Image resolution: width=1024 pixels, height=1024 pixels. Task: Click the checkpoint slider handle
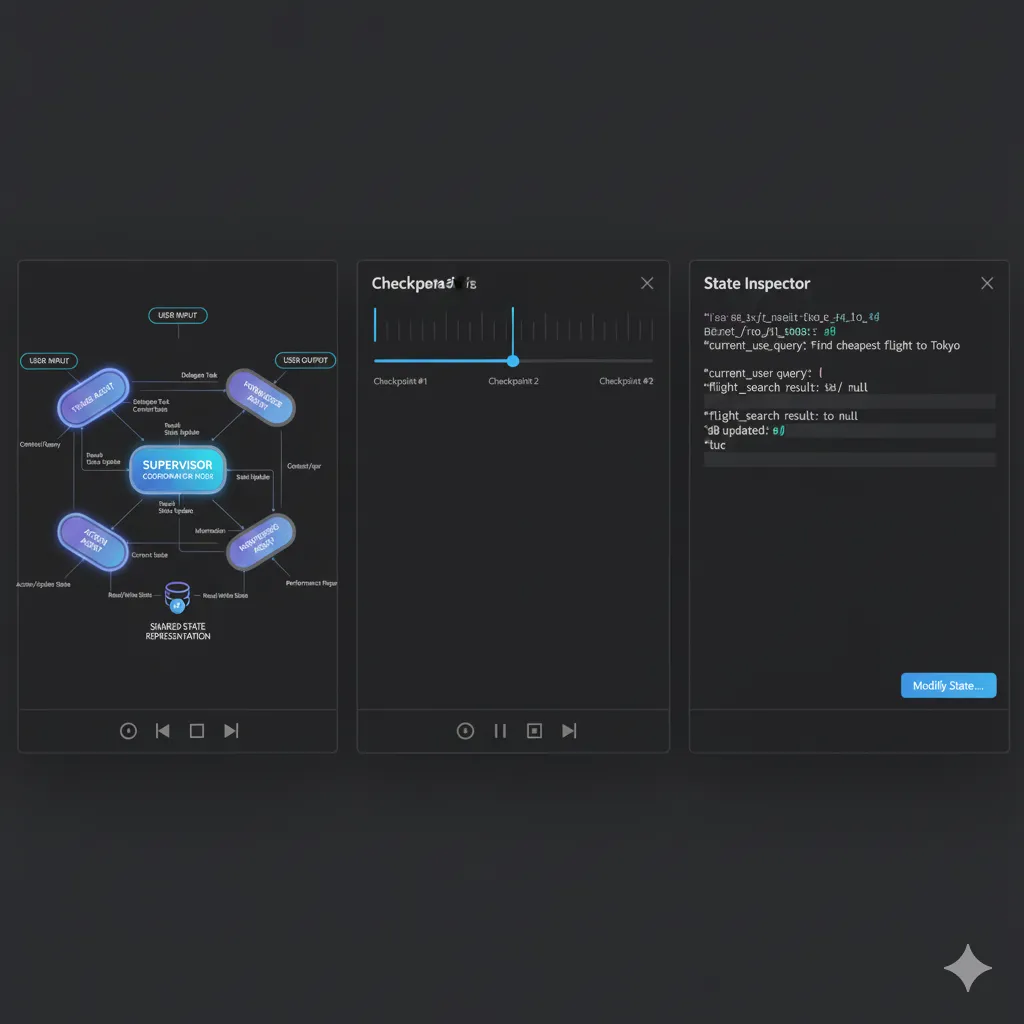[x=513, y=361]
